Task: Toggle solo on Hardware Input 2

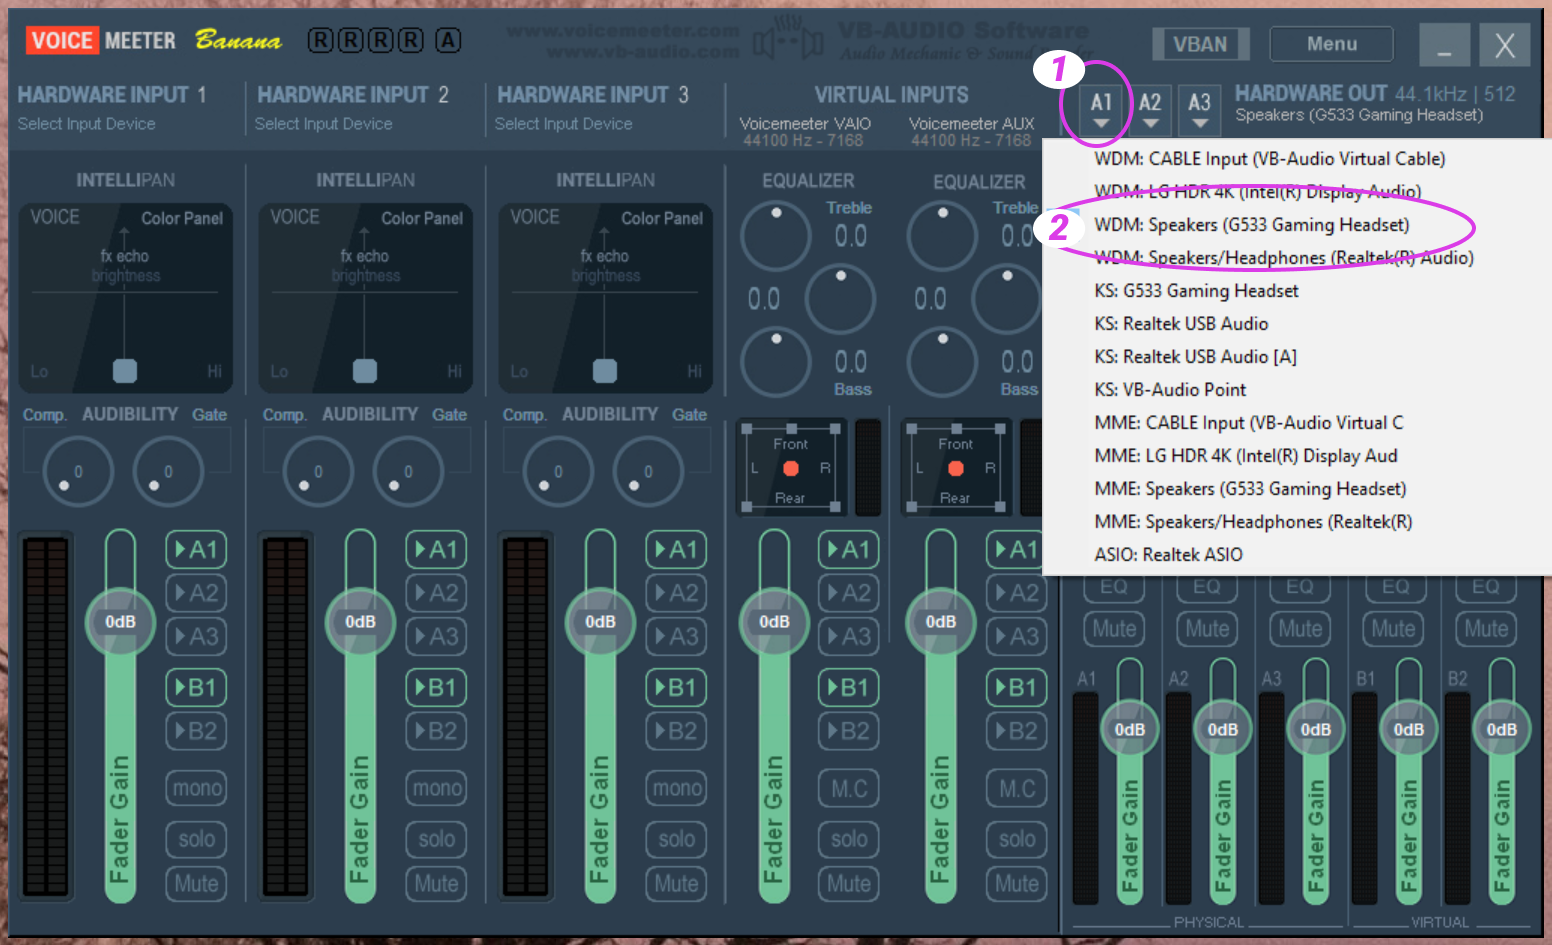Action: (436, 839)
